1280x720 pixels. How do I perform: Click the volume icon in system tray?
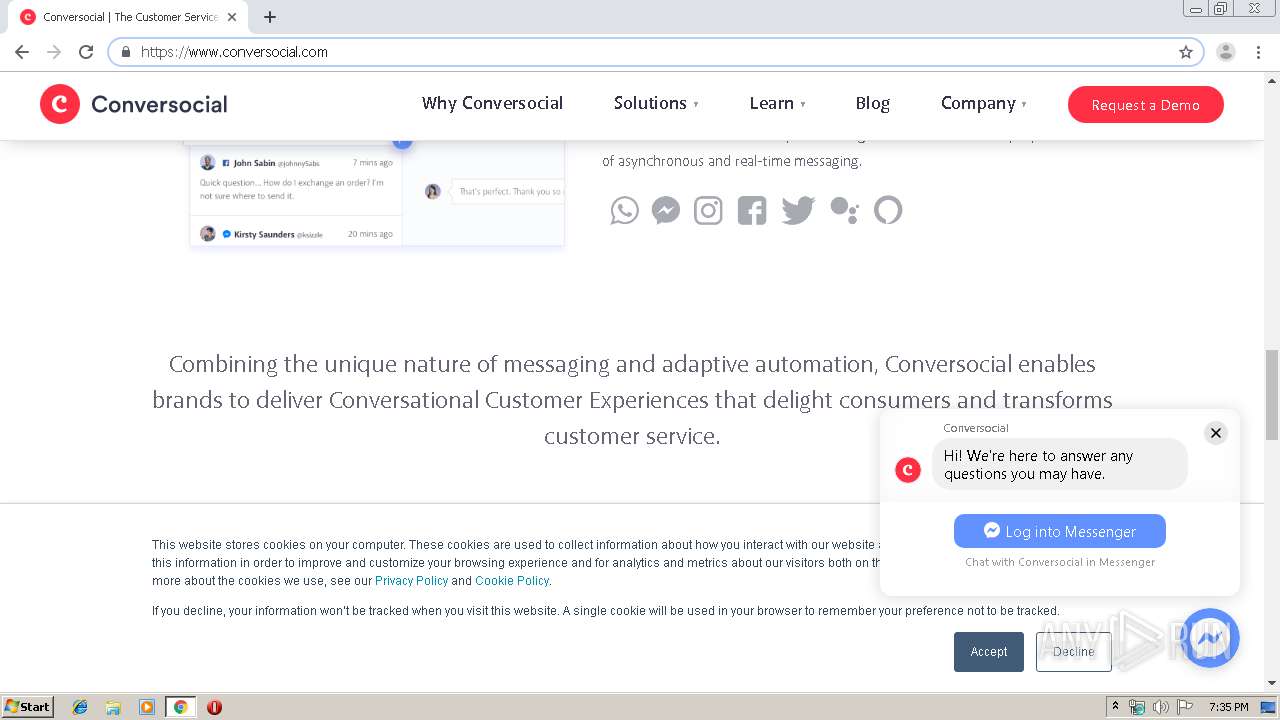click(x=1161, y=707)
